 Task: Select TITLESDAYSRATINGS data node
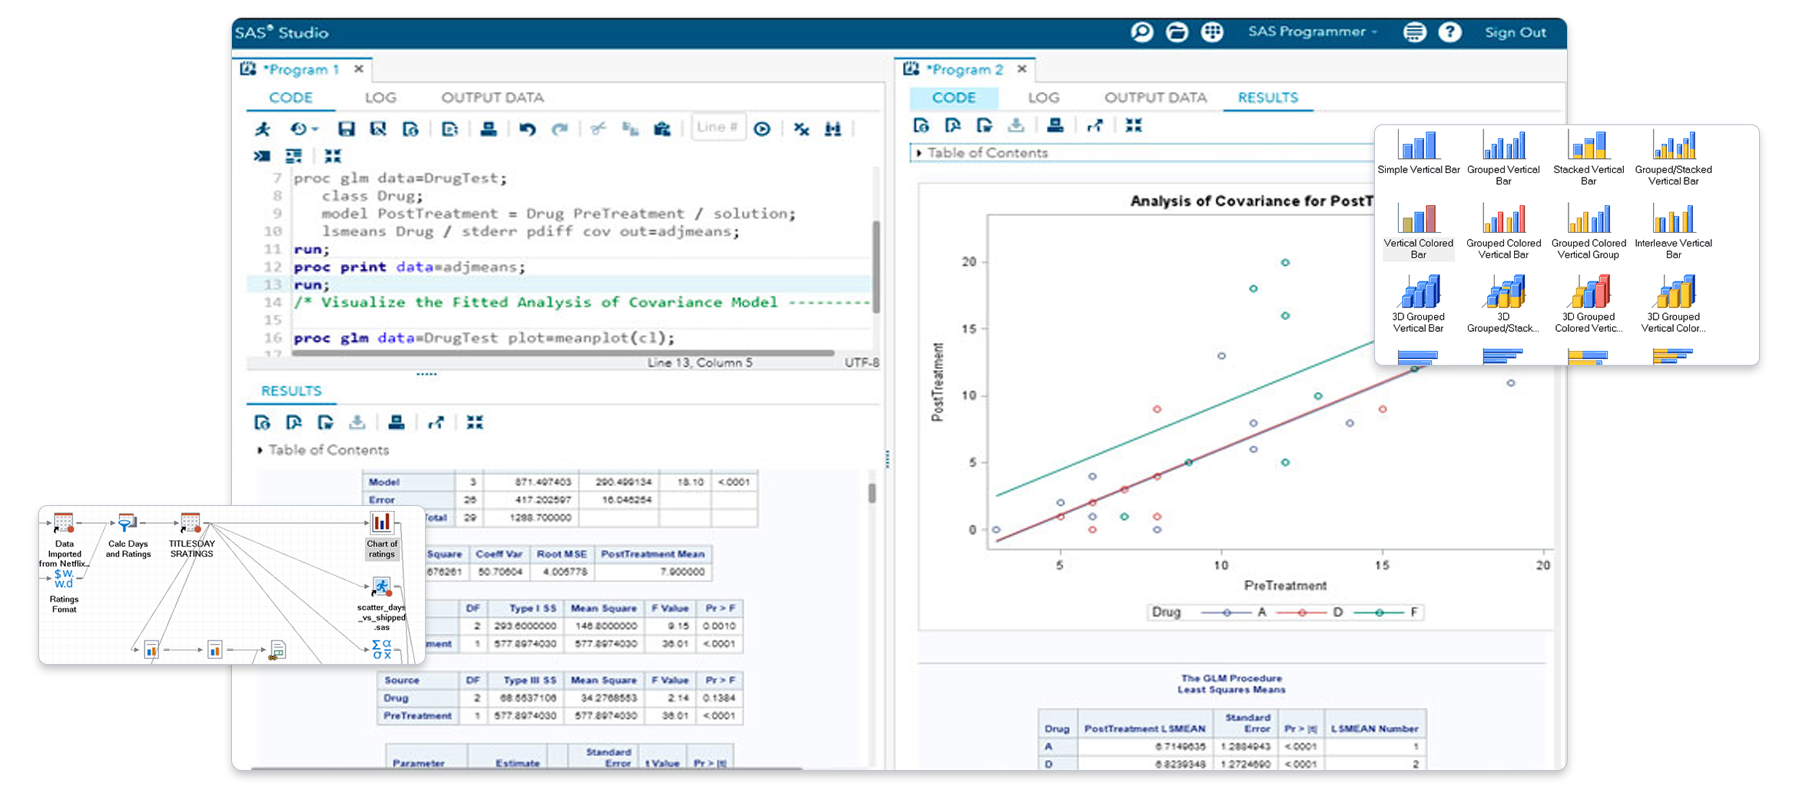pyautogui.click(x=191, y=535)
